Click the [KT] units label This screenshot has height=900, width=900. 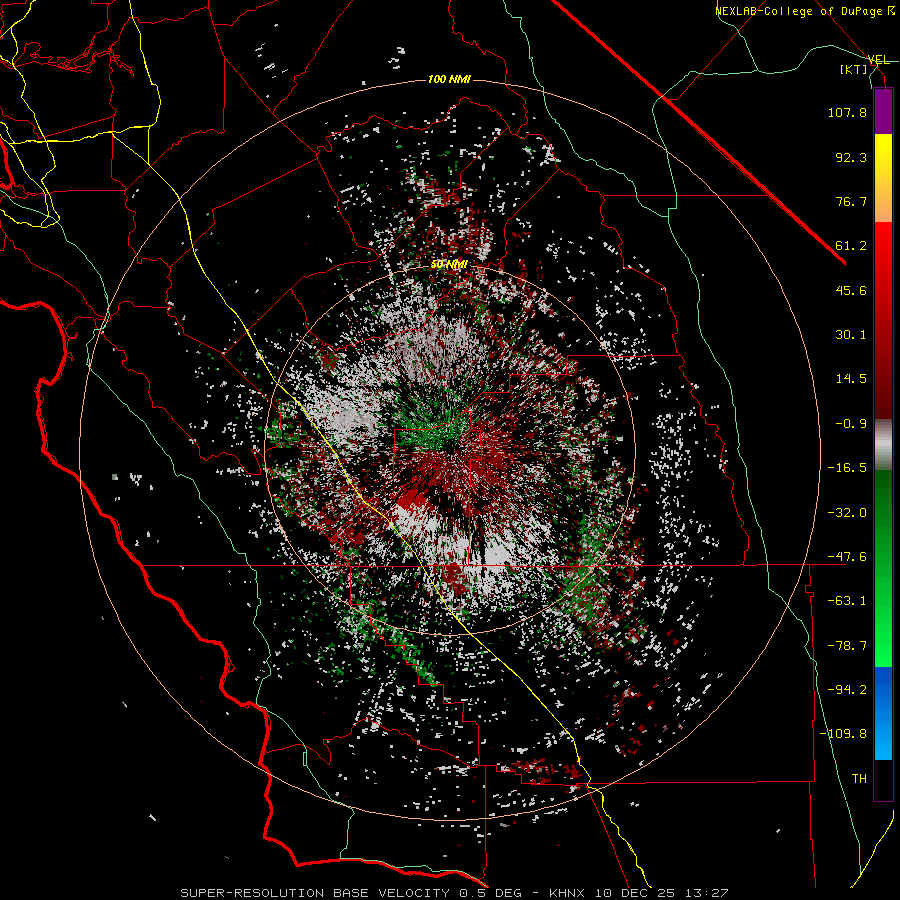coord(854,69)
